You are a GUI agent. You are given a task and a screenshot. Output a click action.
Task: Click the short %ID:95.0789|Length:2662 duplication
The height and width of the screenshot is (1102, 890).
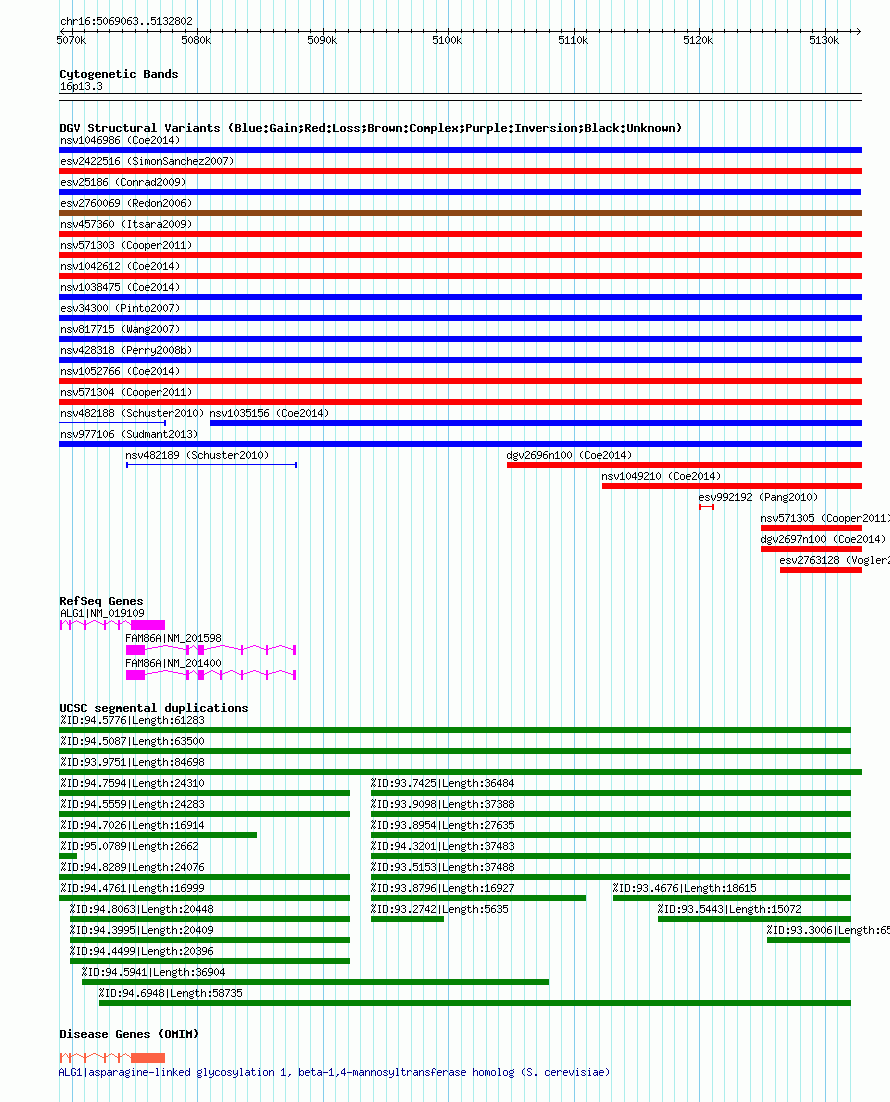[68, 856]
